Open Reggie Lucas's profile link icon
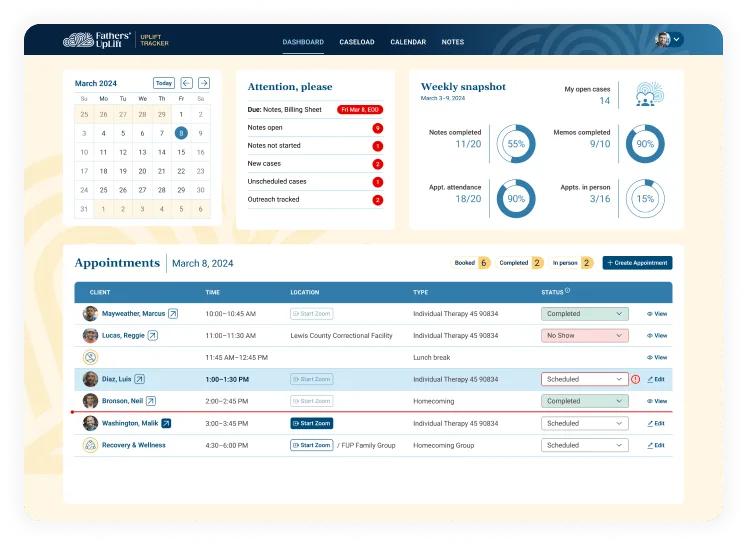Screen dimensions: 747x545 [x=152, y=335]
